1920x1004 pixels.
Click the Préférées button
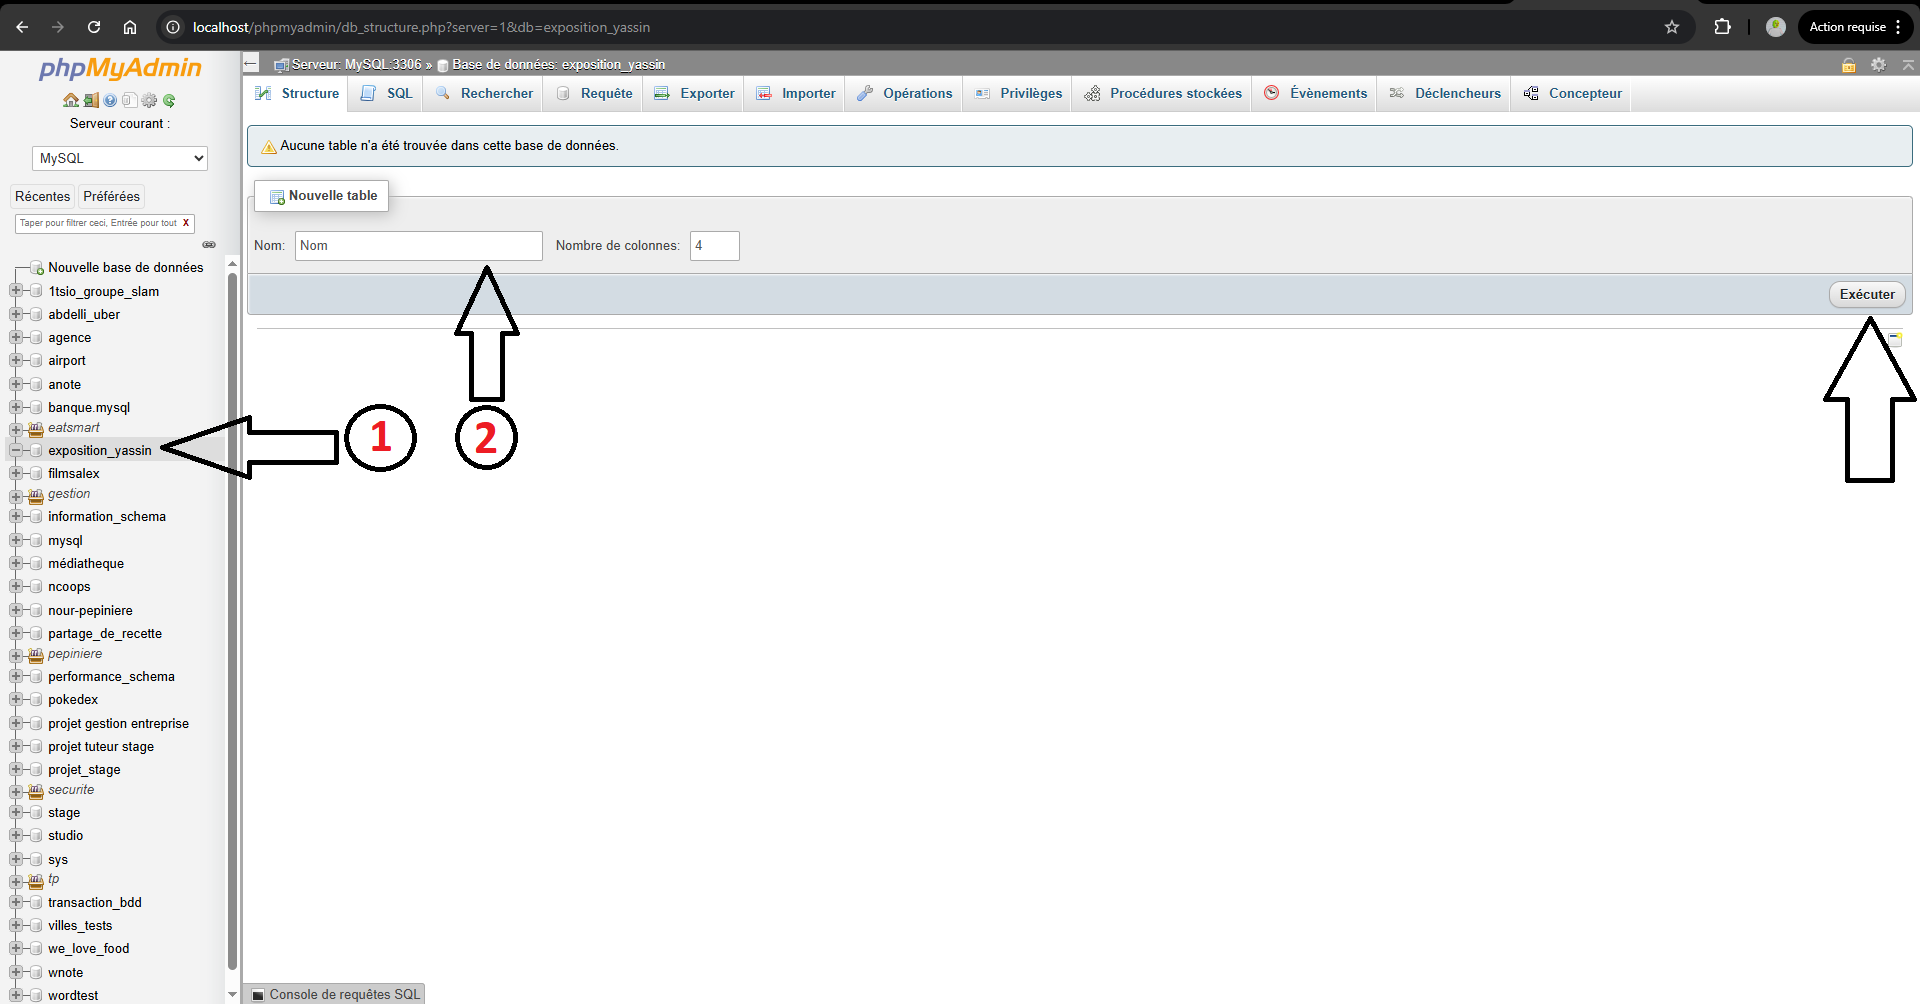(x=111, y=196)
